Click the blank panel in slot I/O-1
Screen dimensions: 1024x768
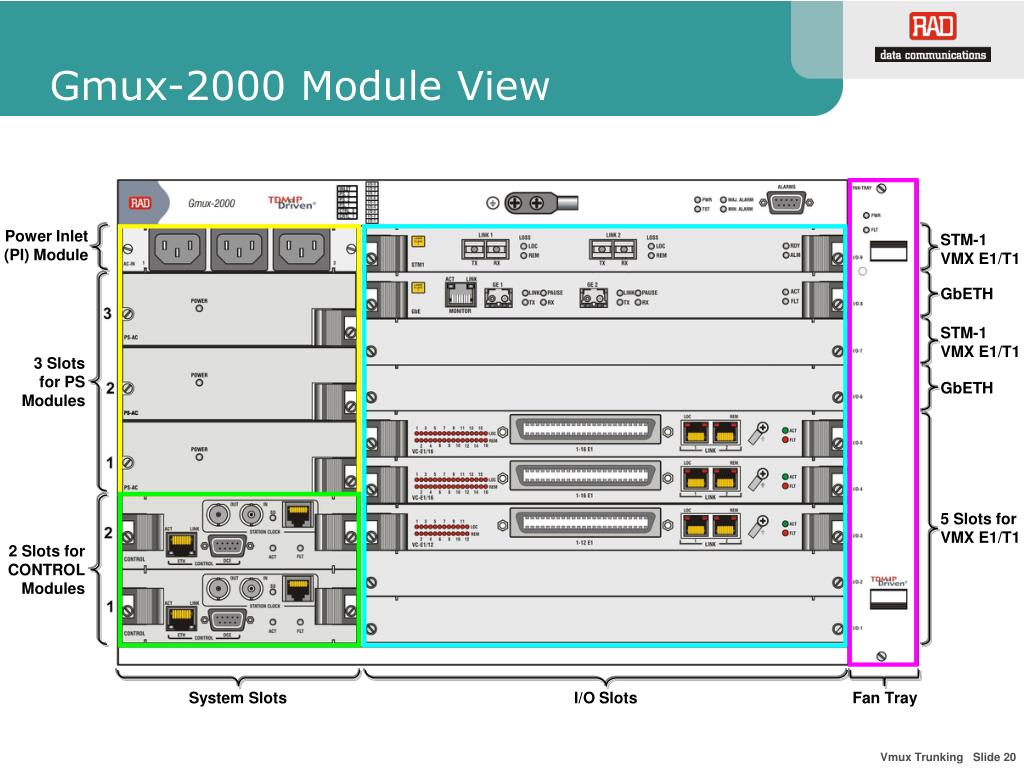click(x=604, y=620)
